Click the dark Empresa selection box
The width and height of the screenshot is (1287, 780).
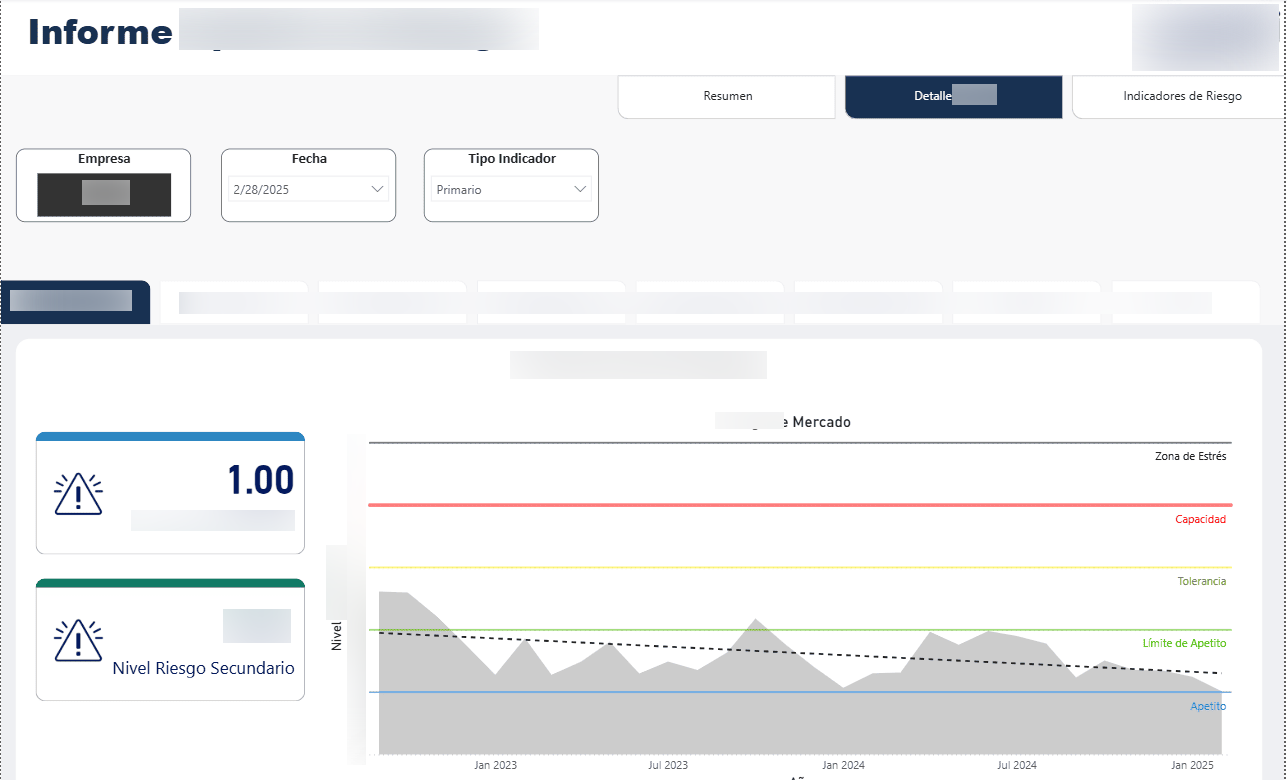click(104, 195)
